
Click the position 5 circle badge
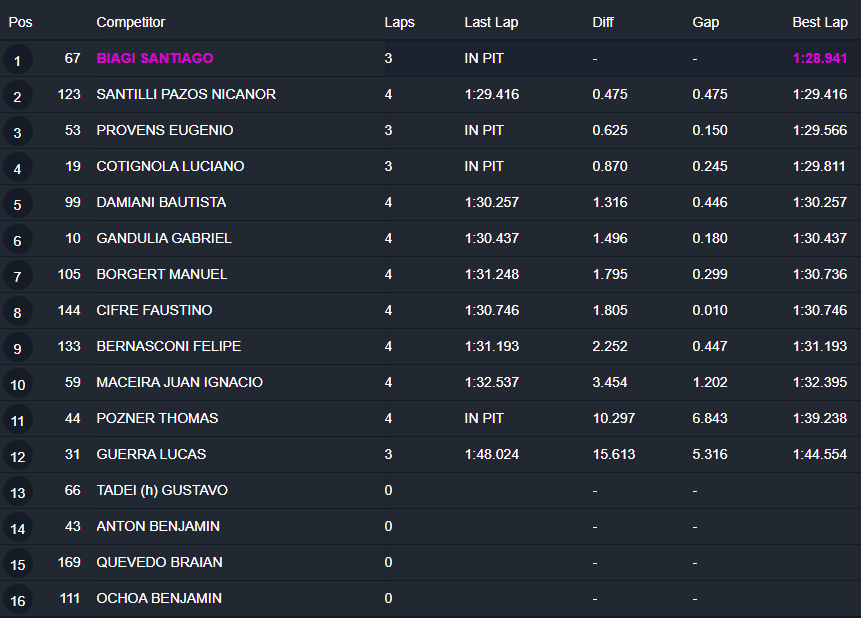[17, 204]
